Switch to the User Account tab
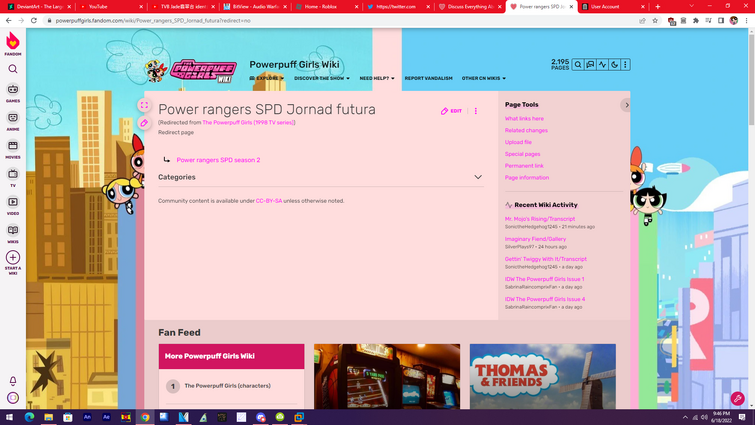 613,7
